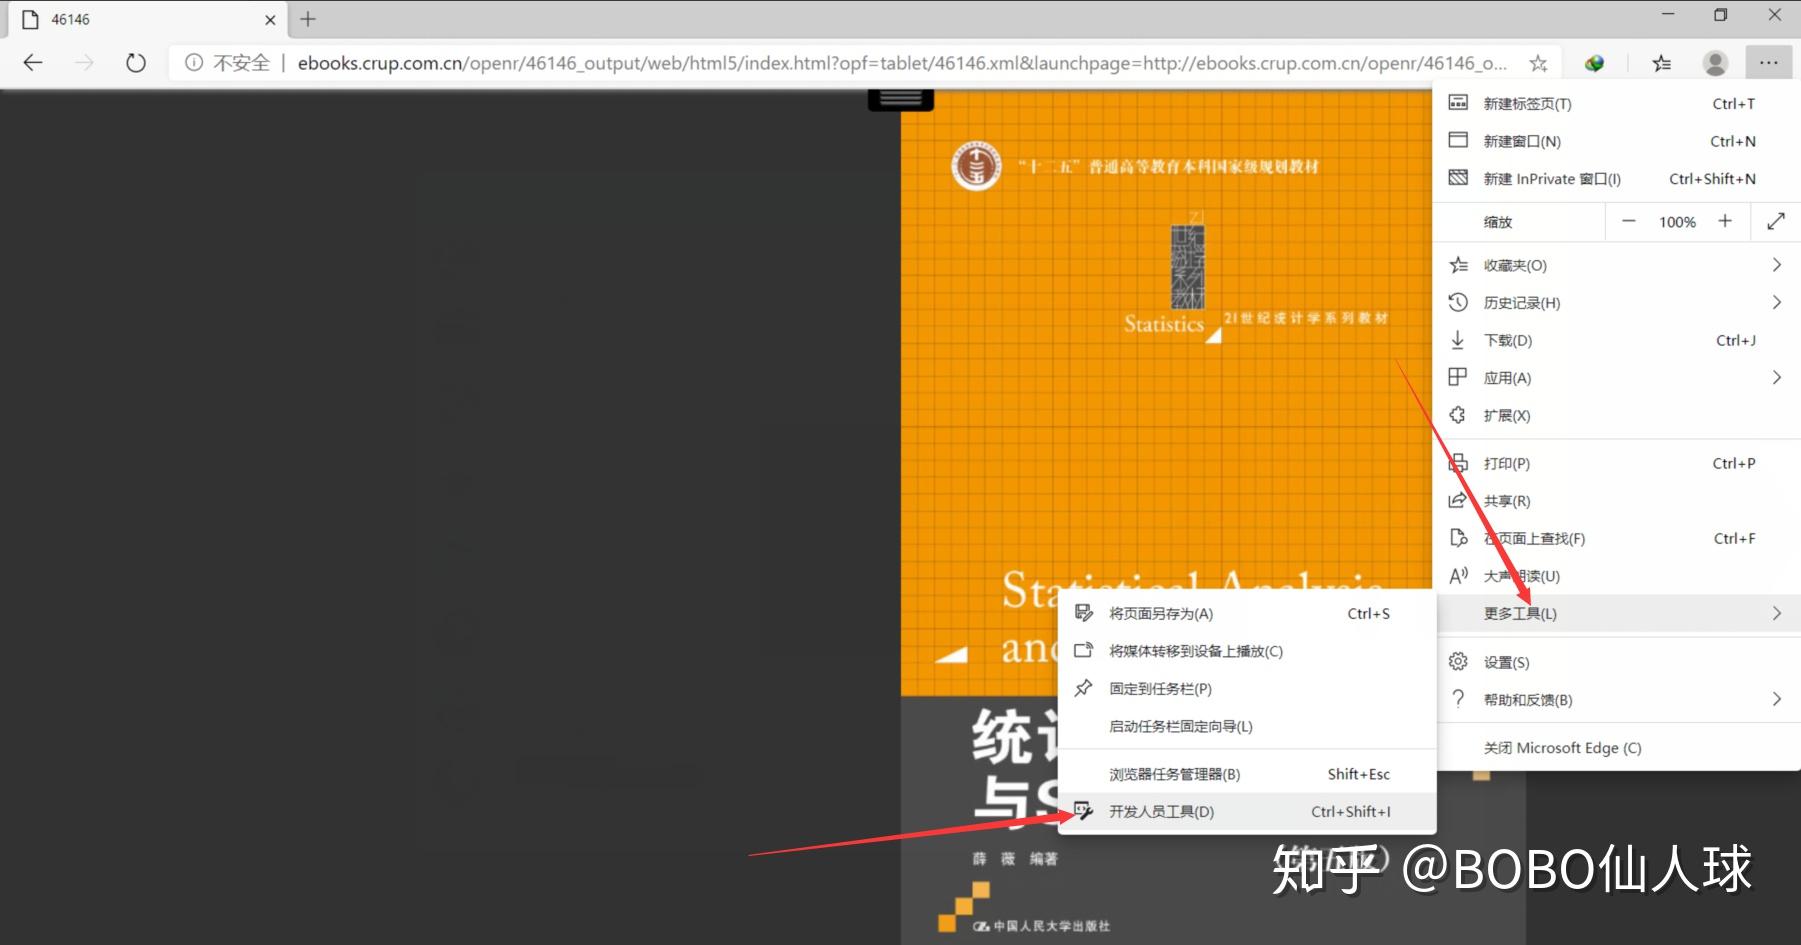The width and height of the screenshot is (1801, 945).
Task: Click the 100% zoom level value
Action: [x=1677, y=222]
